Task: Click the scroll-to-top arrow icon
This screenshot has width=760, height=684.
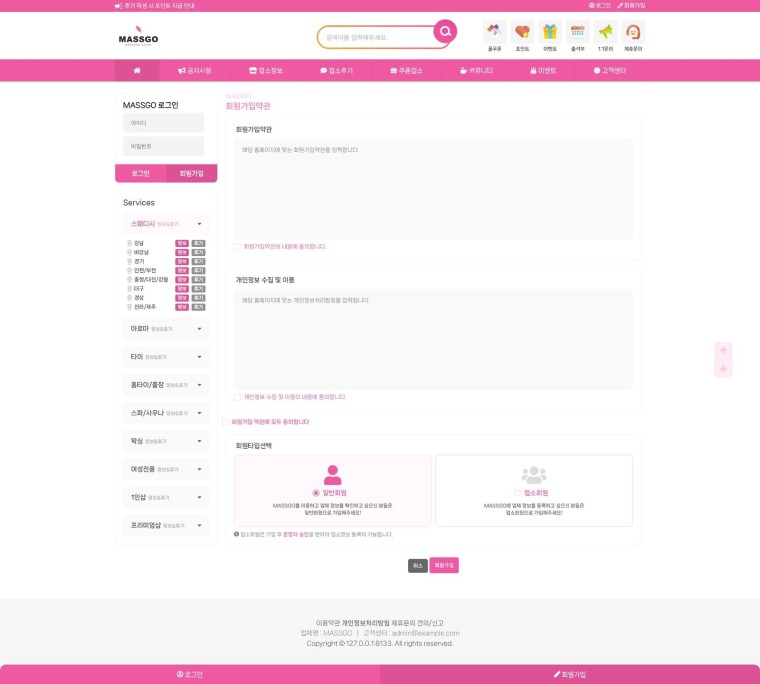Action: (x=723, y=350)
